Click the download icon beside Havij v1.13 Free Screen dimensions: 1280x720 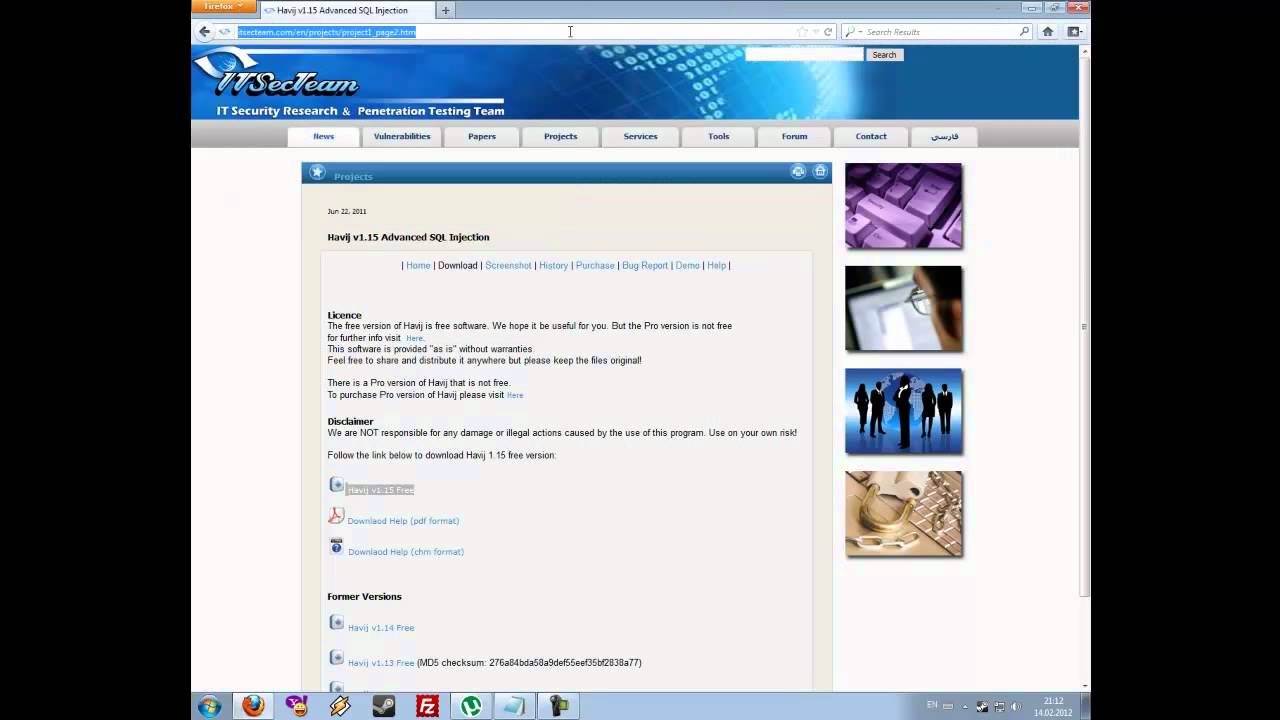point(336,658)
